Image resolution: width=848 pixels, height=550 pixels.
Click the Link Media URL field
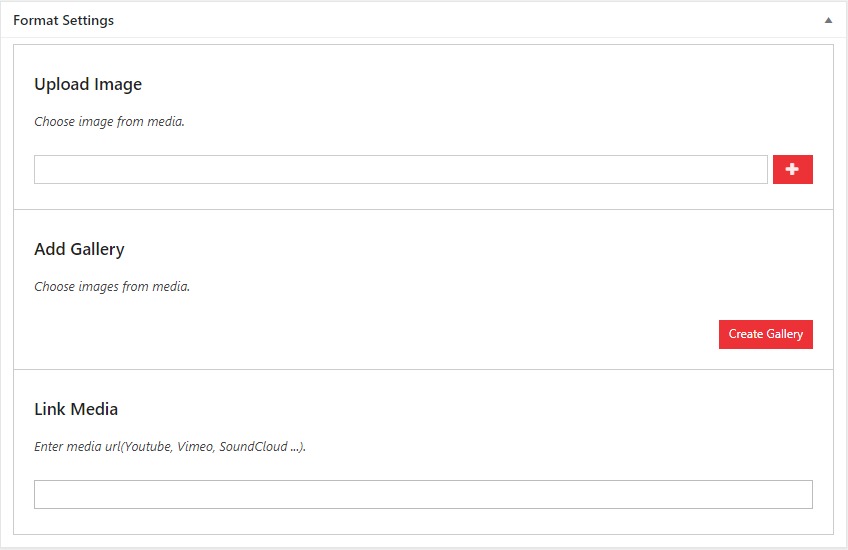tap(423, 494)
